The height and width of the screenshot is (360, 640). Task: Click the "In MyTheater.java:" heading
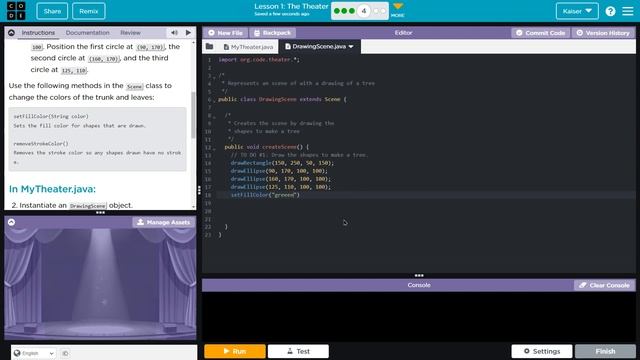(52, 189)
